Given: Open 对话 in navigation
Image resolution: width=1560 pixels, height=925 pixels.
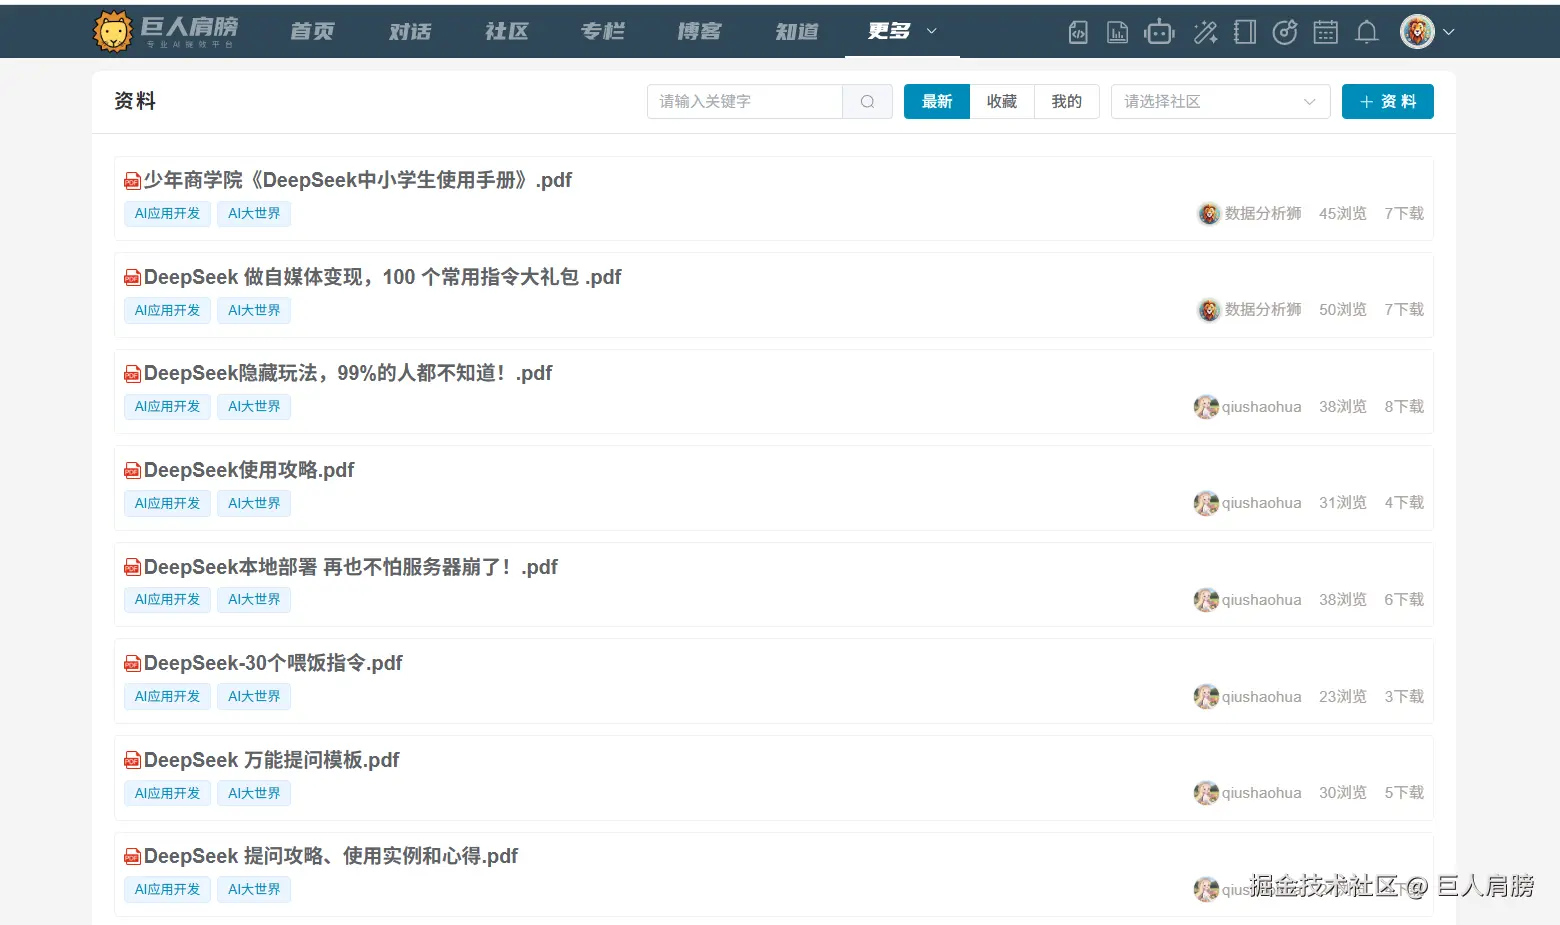Looking at the screenshot, I should tap(410, 31).
